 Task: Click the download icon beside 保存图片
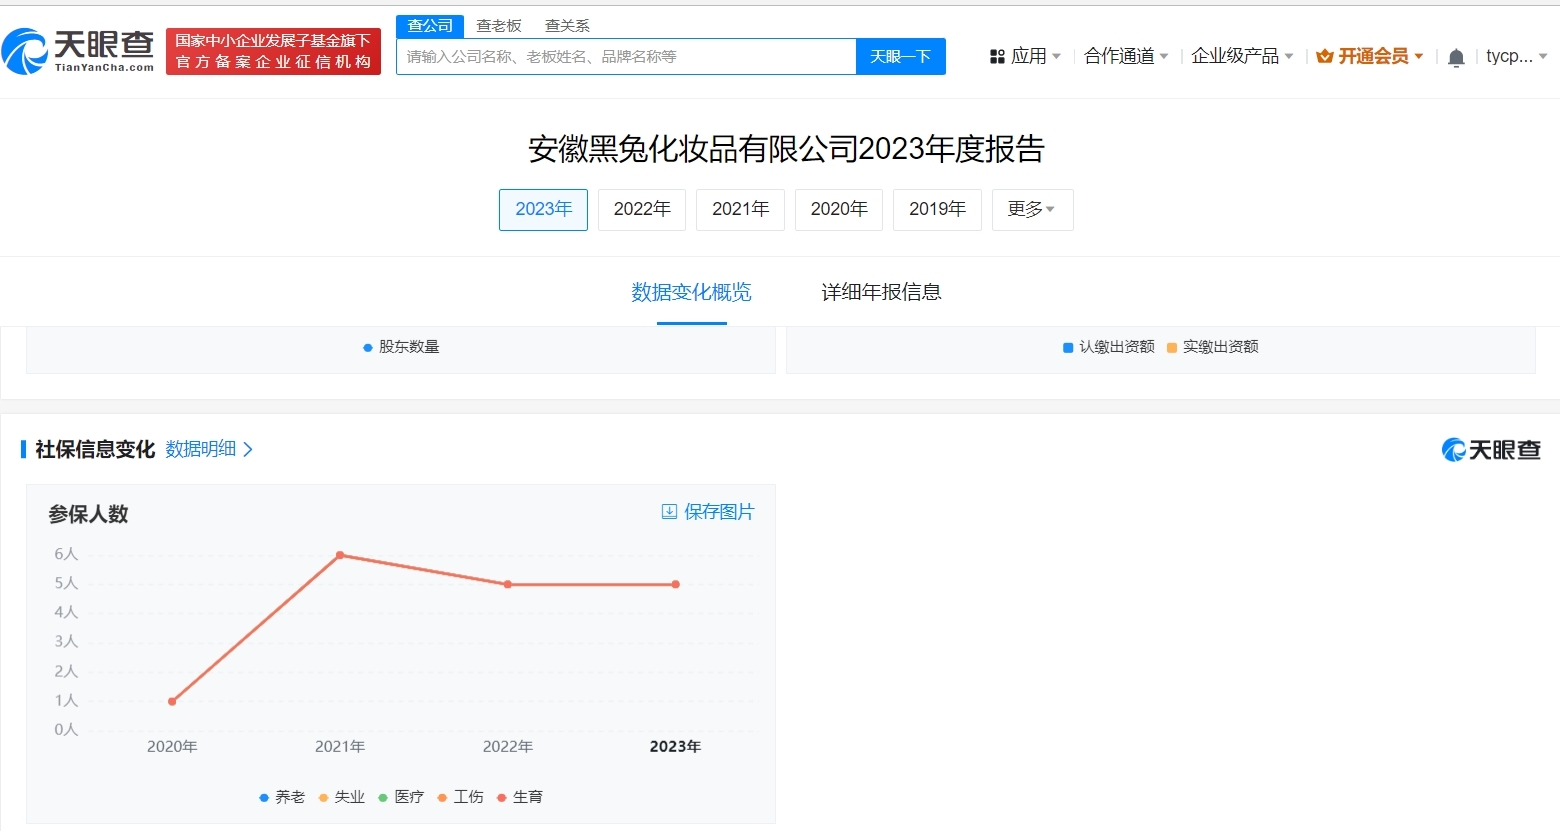[669, 512]
